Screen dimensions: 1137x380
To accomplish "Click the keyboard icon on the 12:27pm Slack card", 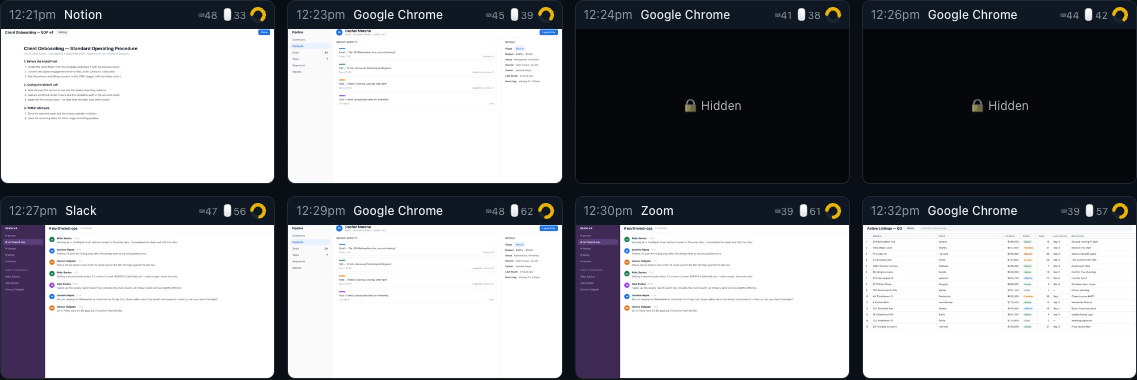I will point(202,211).
